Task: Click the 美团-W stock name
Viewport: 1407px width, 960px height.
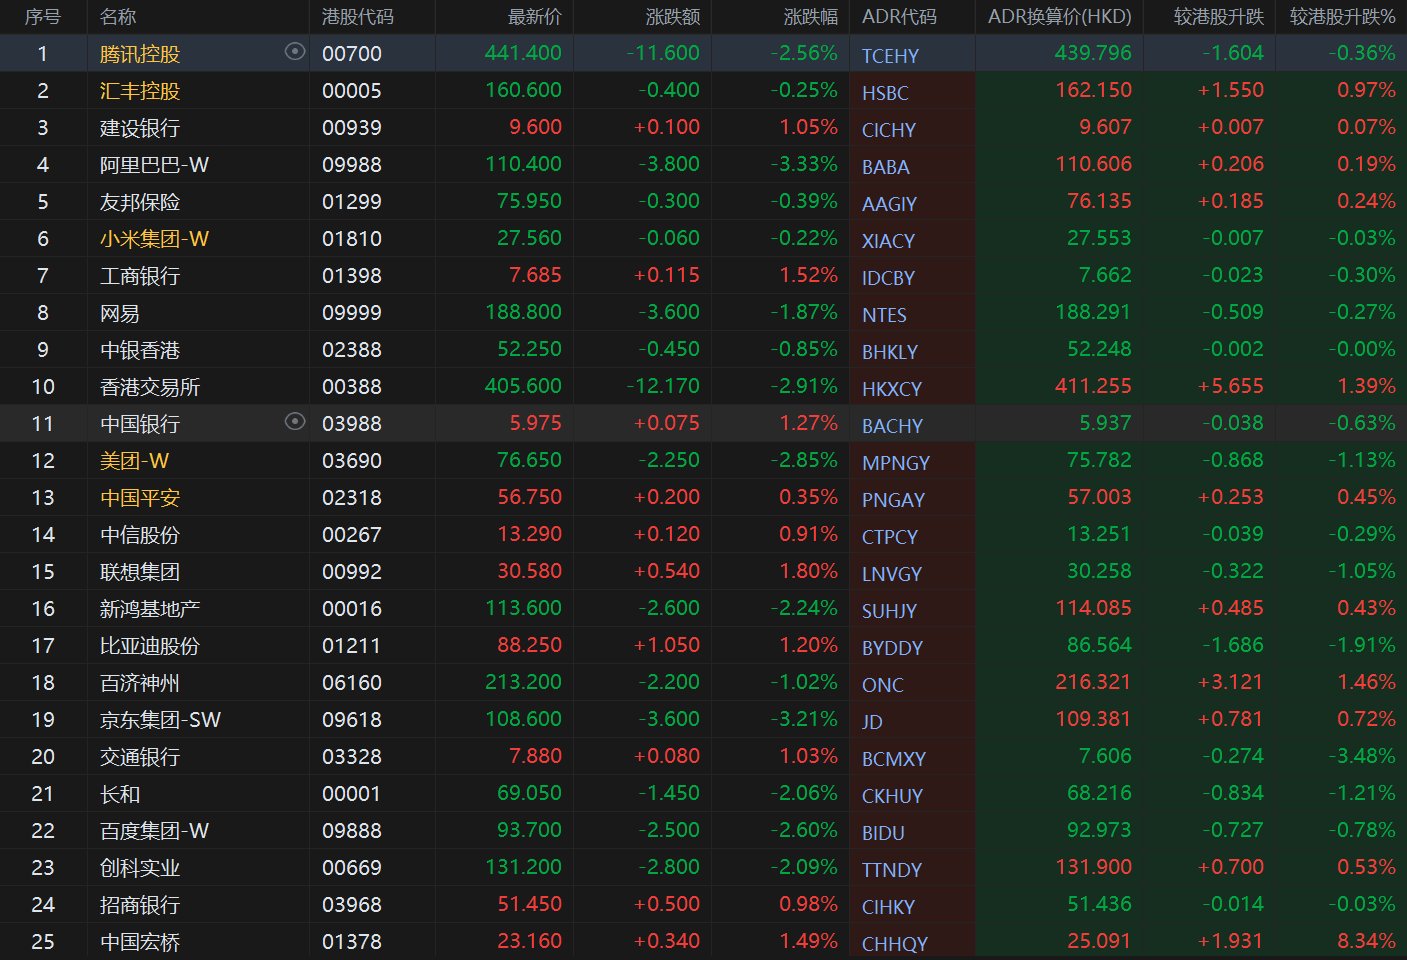Action: point(135,461)
